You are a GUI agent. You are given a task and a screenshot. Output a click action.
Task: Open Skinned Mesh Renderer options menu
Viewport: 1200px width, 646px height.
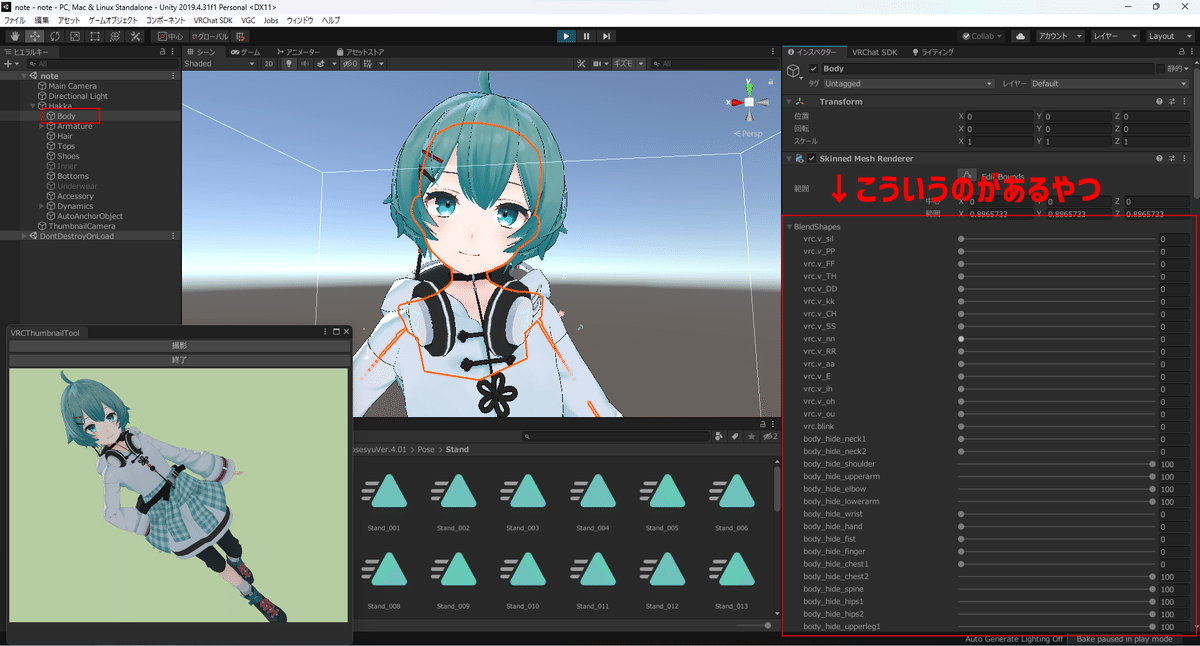click(1183, 158)
